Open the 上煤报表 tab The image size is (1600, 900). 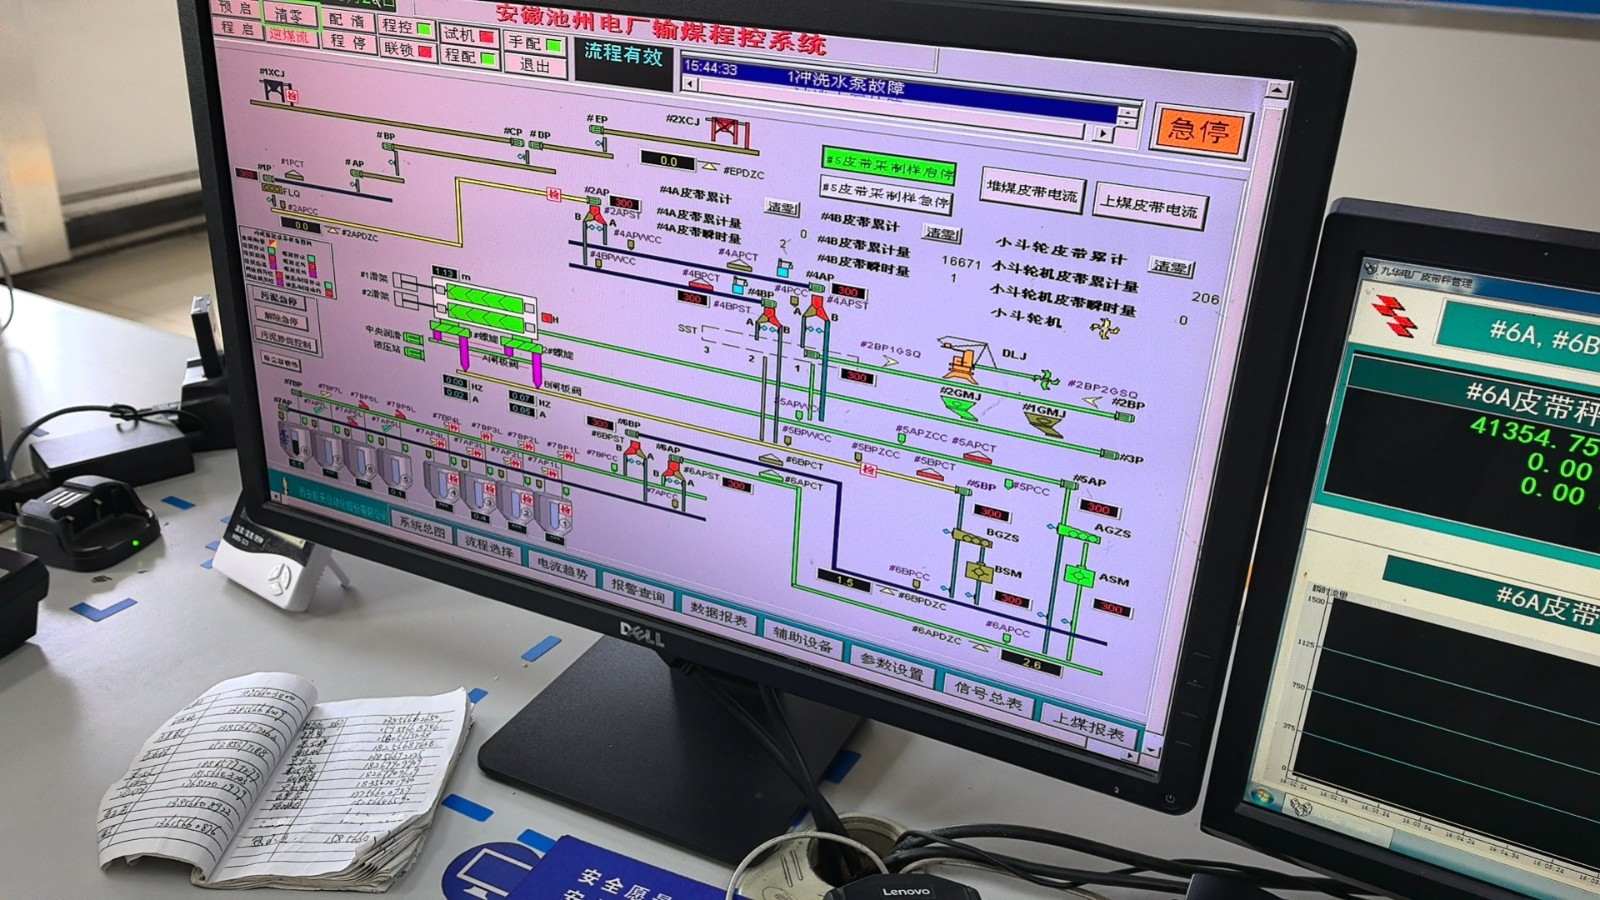(1088, 726)
